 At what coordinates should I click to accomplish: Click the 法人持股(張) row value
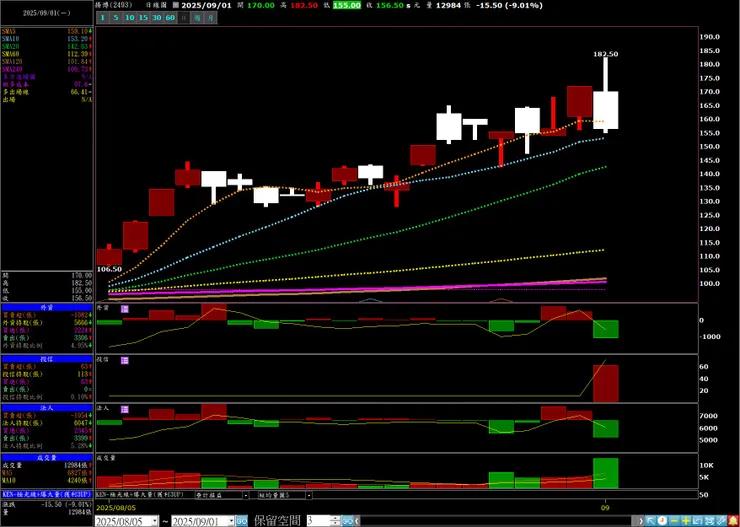coord(81,423)
